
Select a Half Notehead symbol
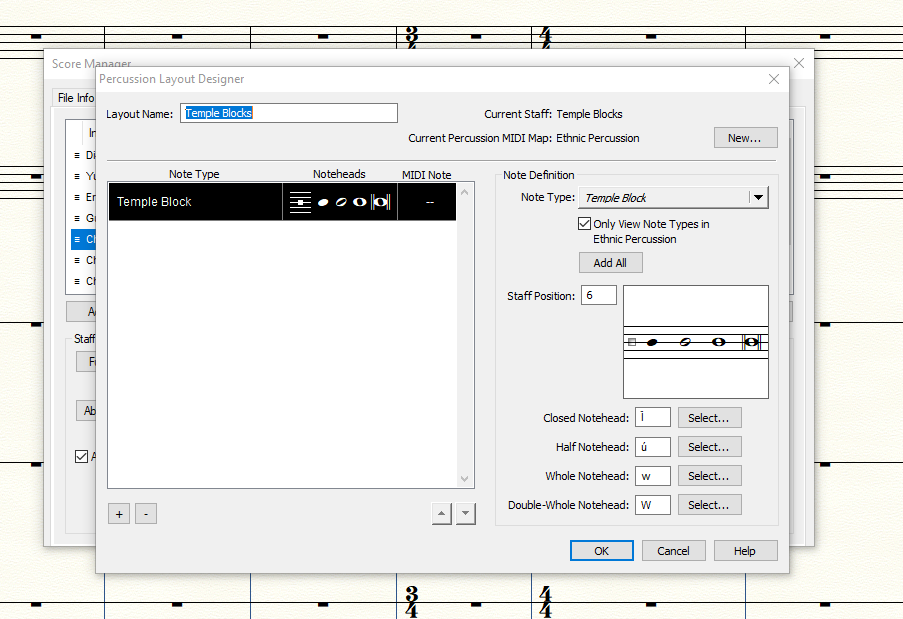point(709,447)
